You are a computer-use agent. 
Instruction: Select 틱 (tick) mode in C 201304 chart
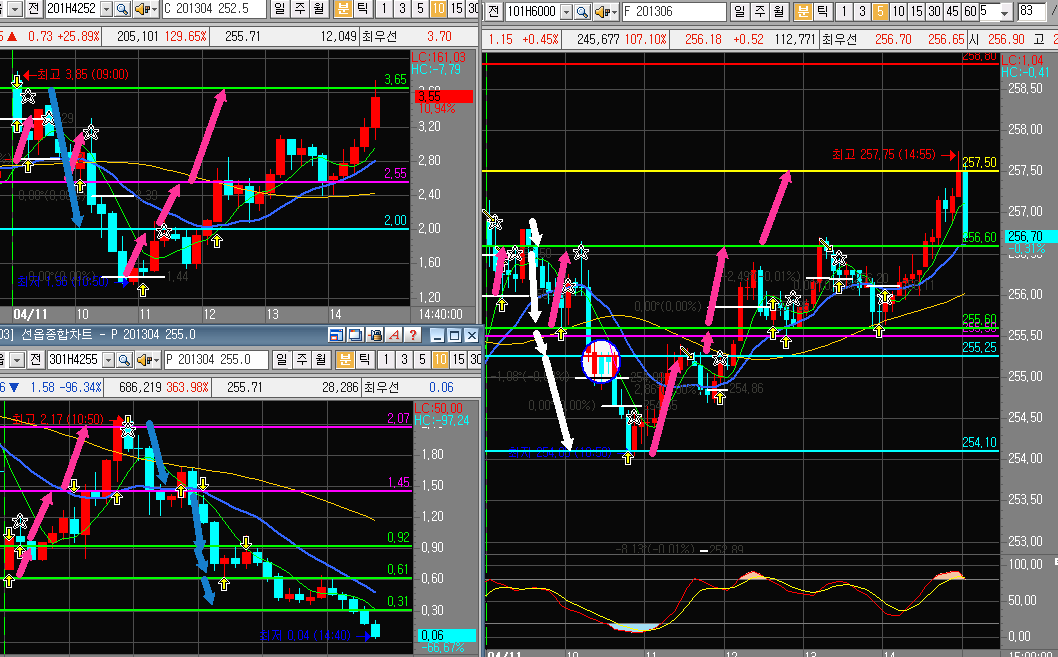pyautogui.click(x=362, y=9)
